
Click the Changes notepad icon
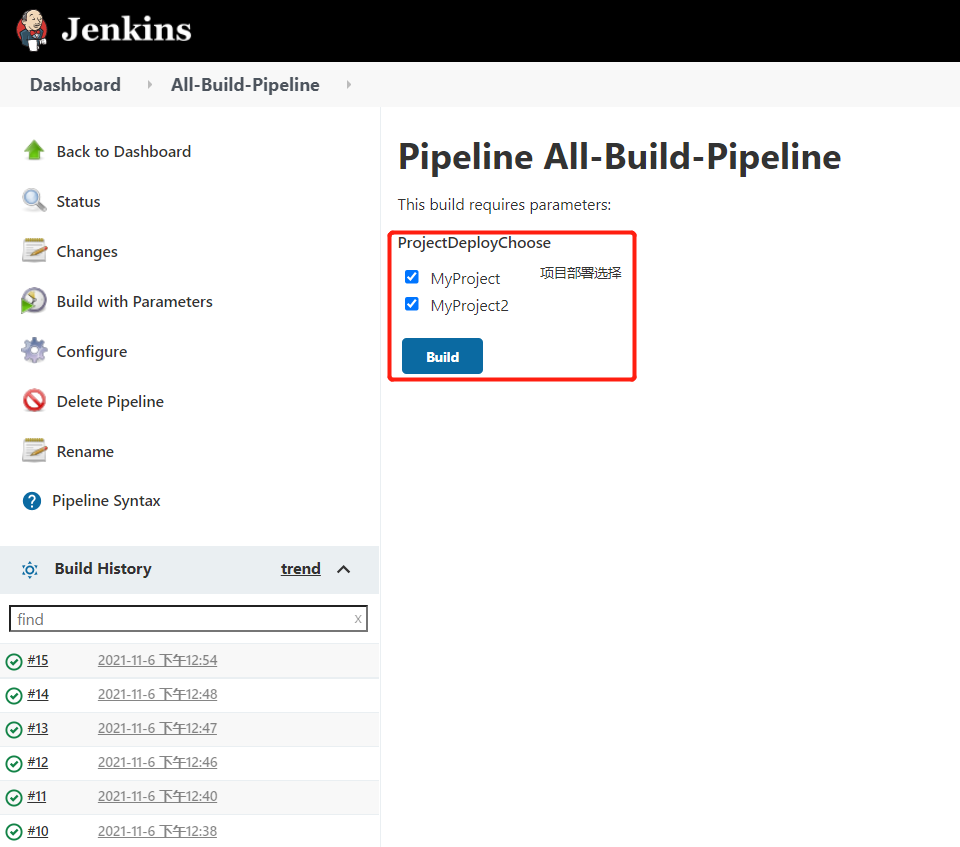[x=34, y=251]
